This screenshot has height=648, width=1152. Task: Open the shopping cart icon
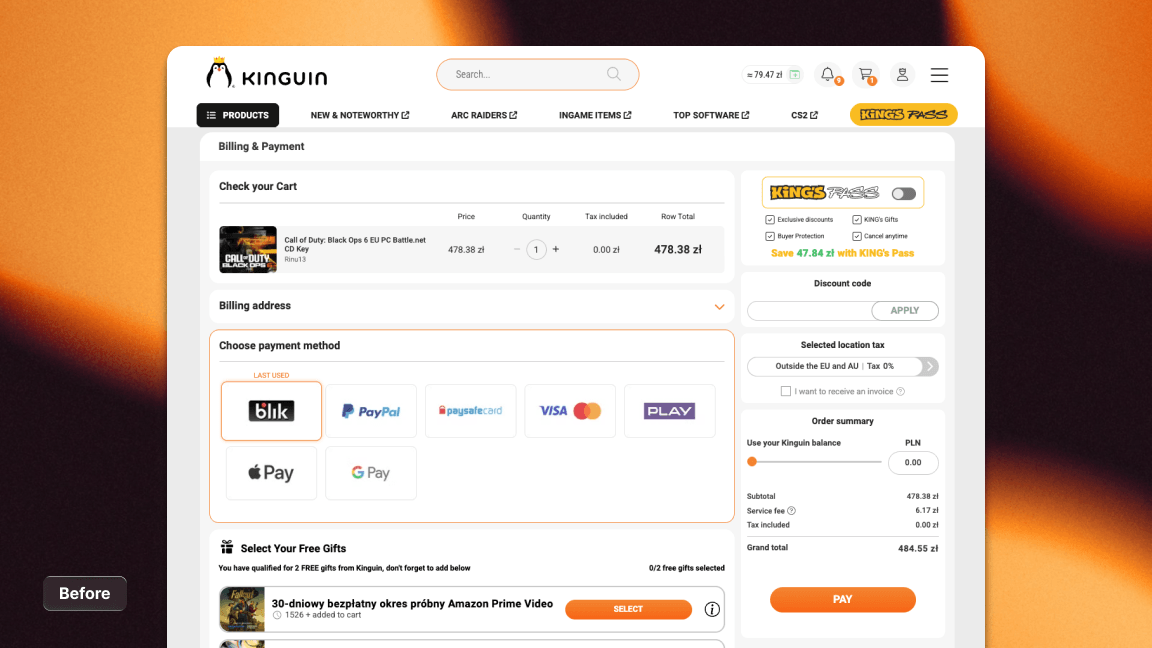[866, 74]
